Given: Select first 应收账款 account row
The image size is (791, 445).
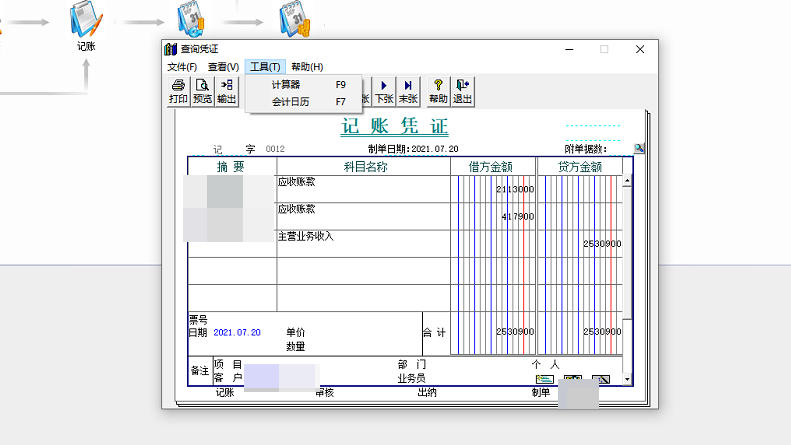Looking at the screenshot, I should (363, 189).
